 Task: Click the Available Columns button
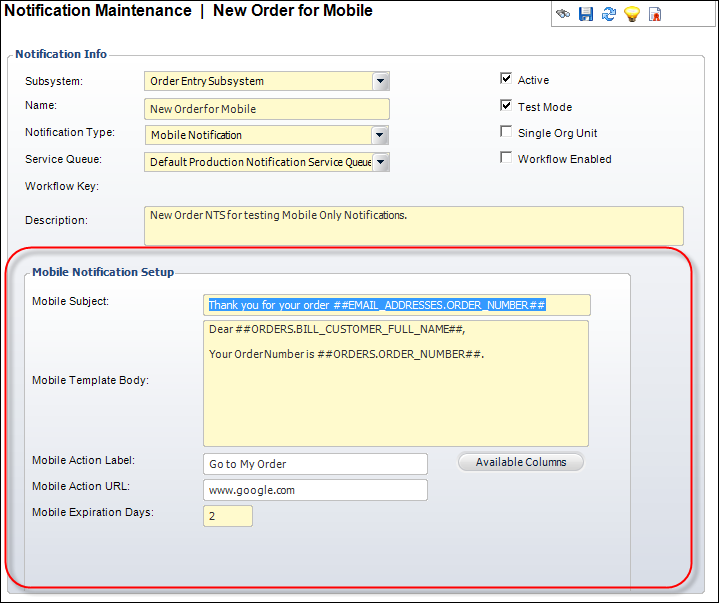coord(521,462)
